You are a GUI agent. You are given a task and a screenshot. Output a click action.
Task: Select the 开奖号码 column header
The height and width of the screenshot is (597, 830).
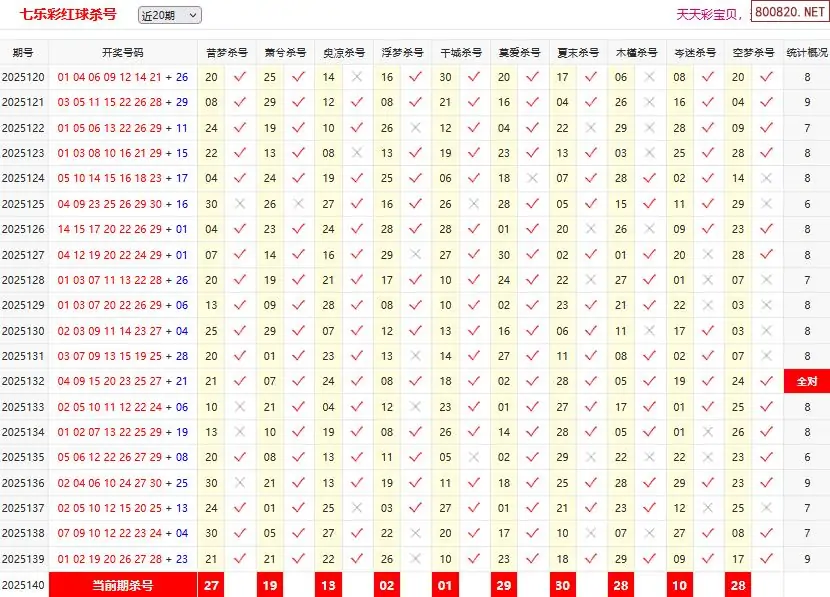point(122,52)
